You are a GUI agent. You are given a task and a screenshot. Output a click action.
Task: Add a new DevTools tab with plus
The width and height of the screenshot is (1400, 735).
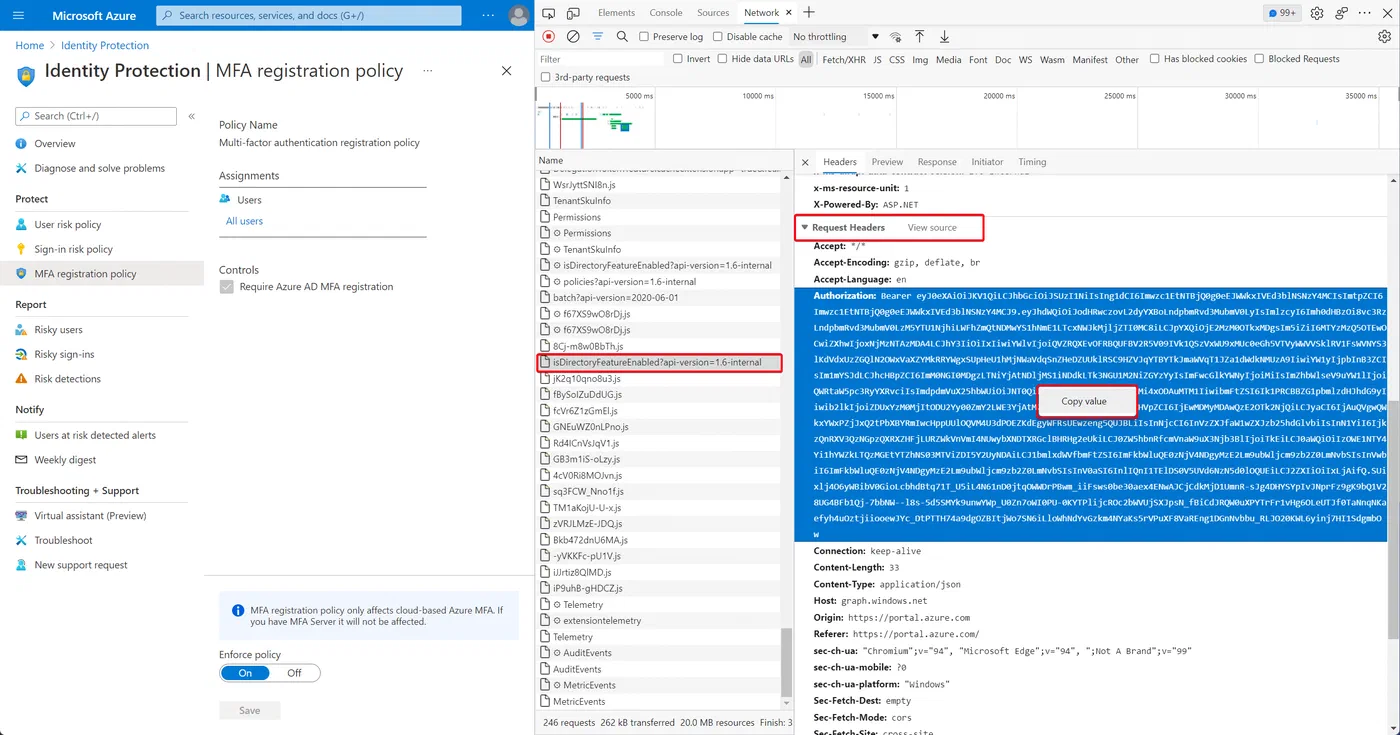point(809,13)
